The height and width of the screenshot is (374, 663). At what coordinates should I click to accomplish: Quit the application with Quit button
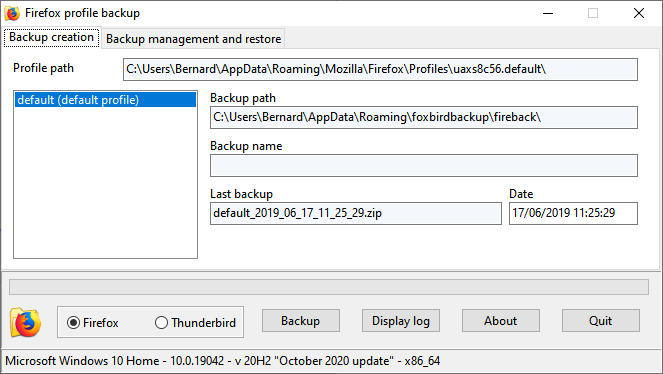[x=600, y=321]
